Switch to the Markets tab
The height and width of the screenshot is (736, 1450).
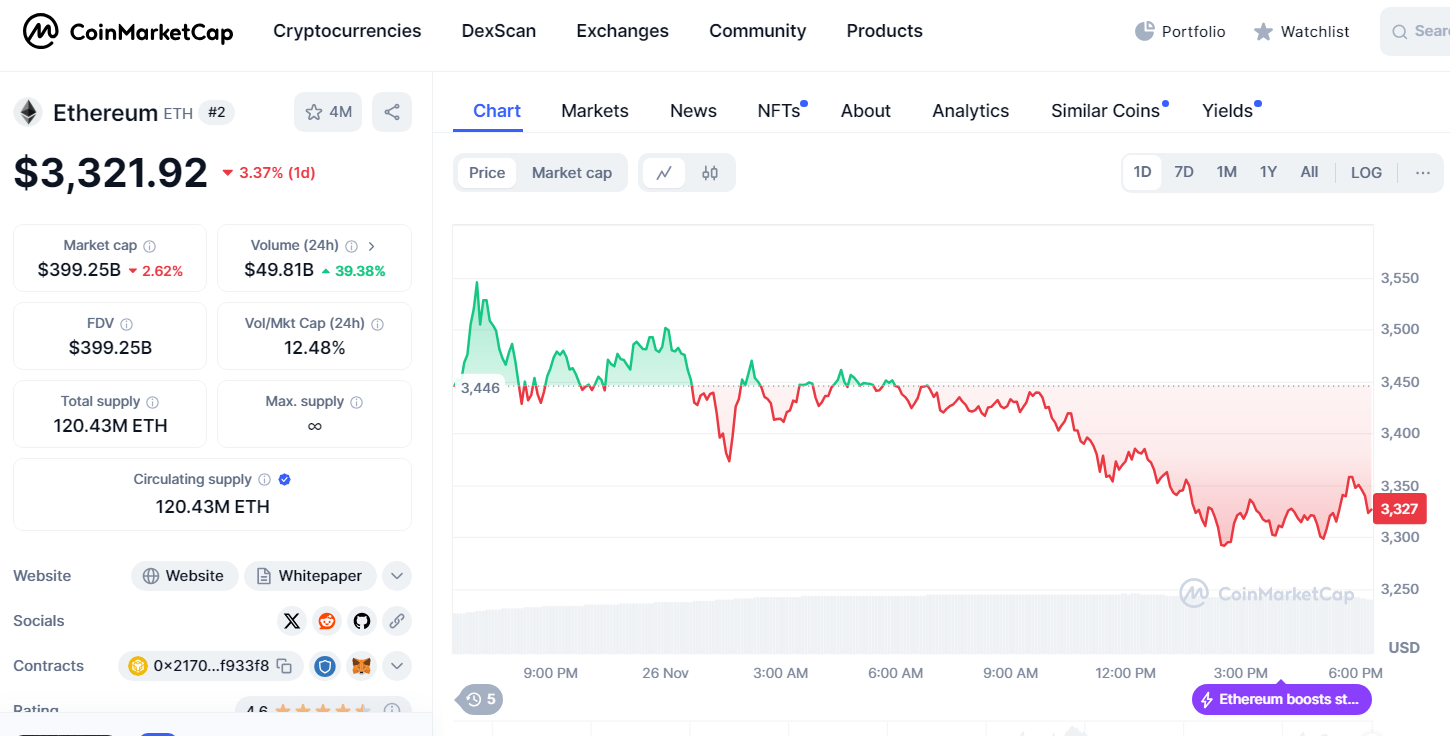[x=595, y=111]
